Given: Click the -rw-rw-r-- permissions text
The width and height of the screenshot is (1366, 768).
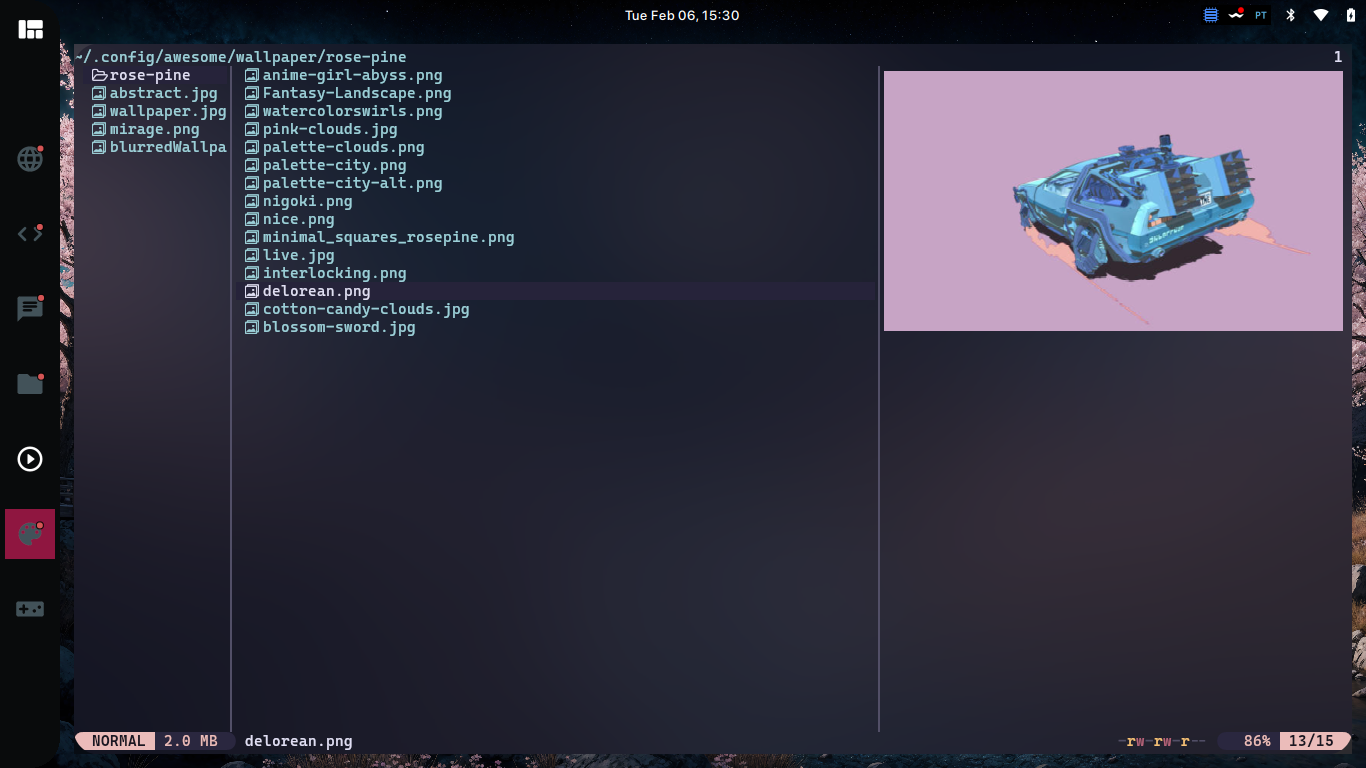Looking at the screenshot, I should tap(1162, 741).
